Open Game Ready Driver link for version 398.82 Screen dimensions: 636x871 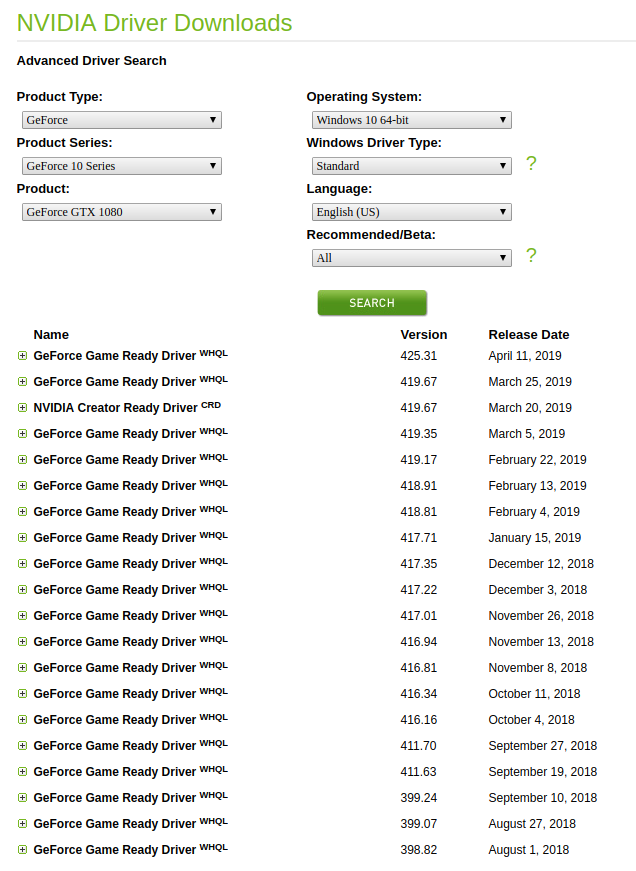[x=131, y=849]
